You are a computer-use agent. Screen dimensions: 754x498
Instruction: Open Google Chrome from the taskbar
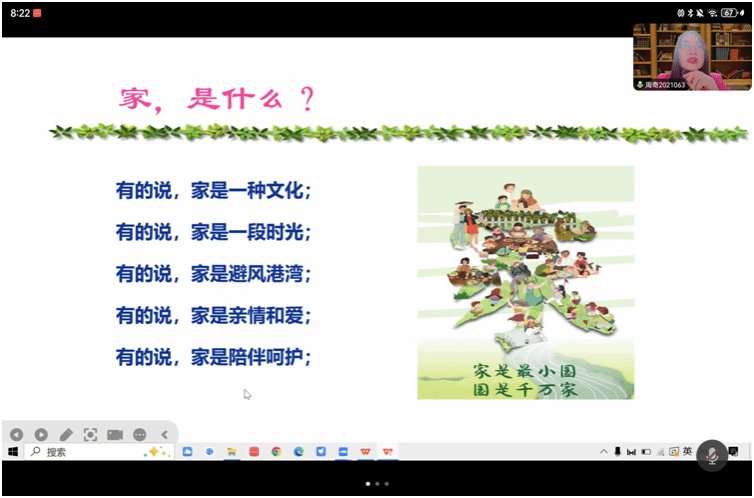[276, 452]
